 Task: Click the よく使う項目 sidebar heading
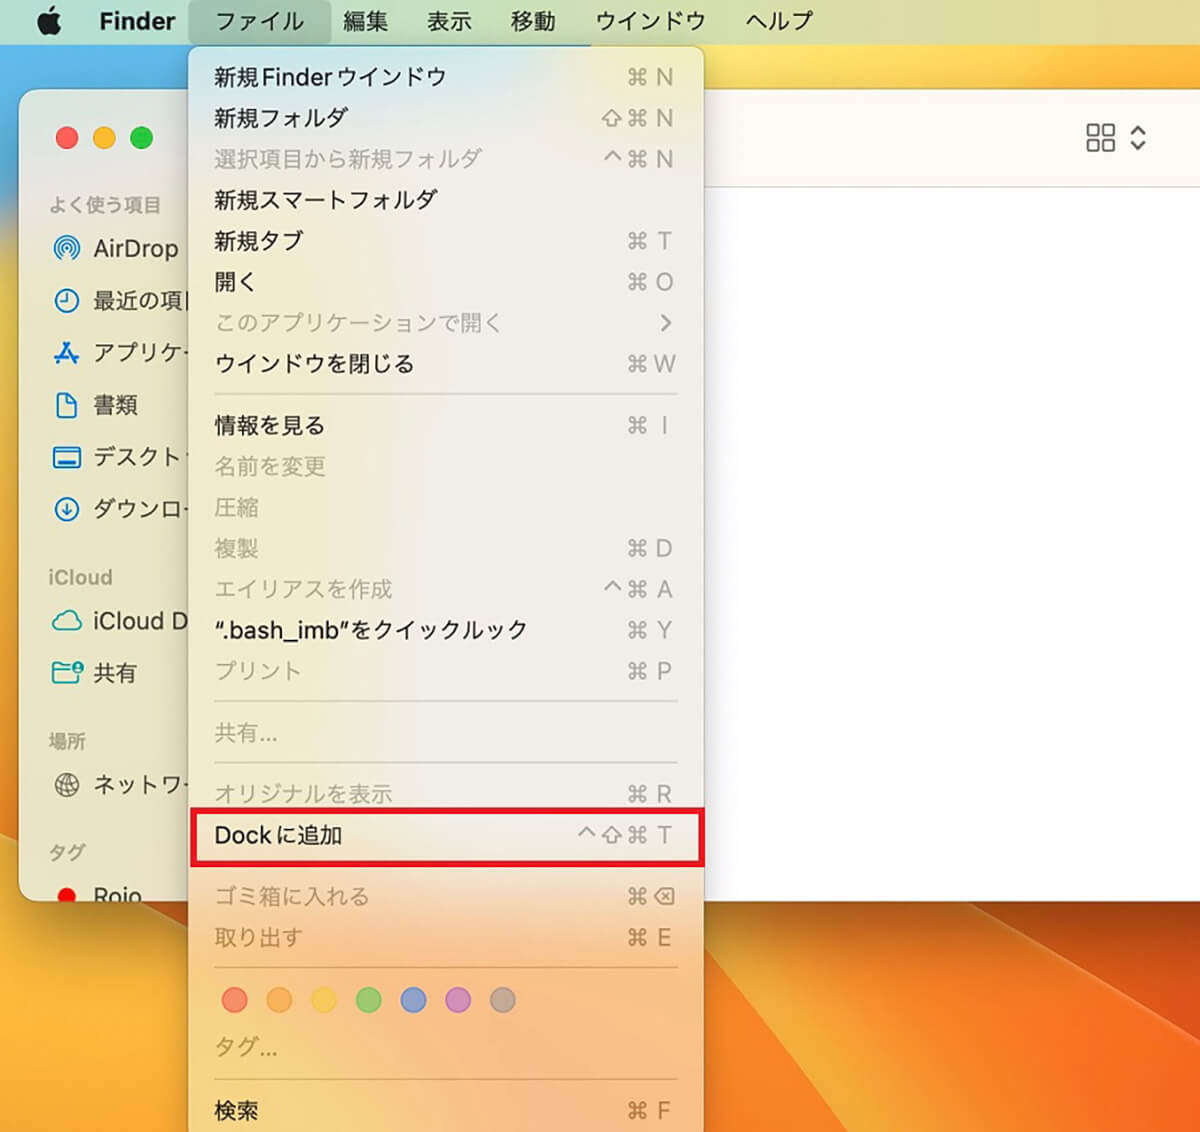pyautogui.click(x=105, y=205)
